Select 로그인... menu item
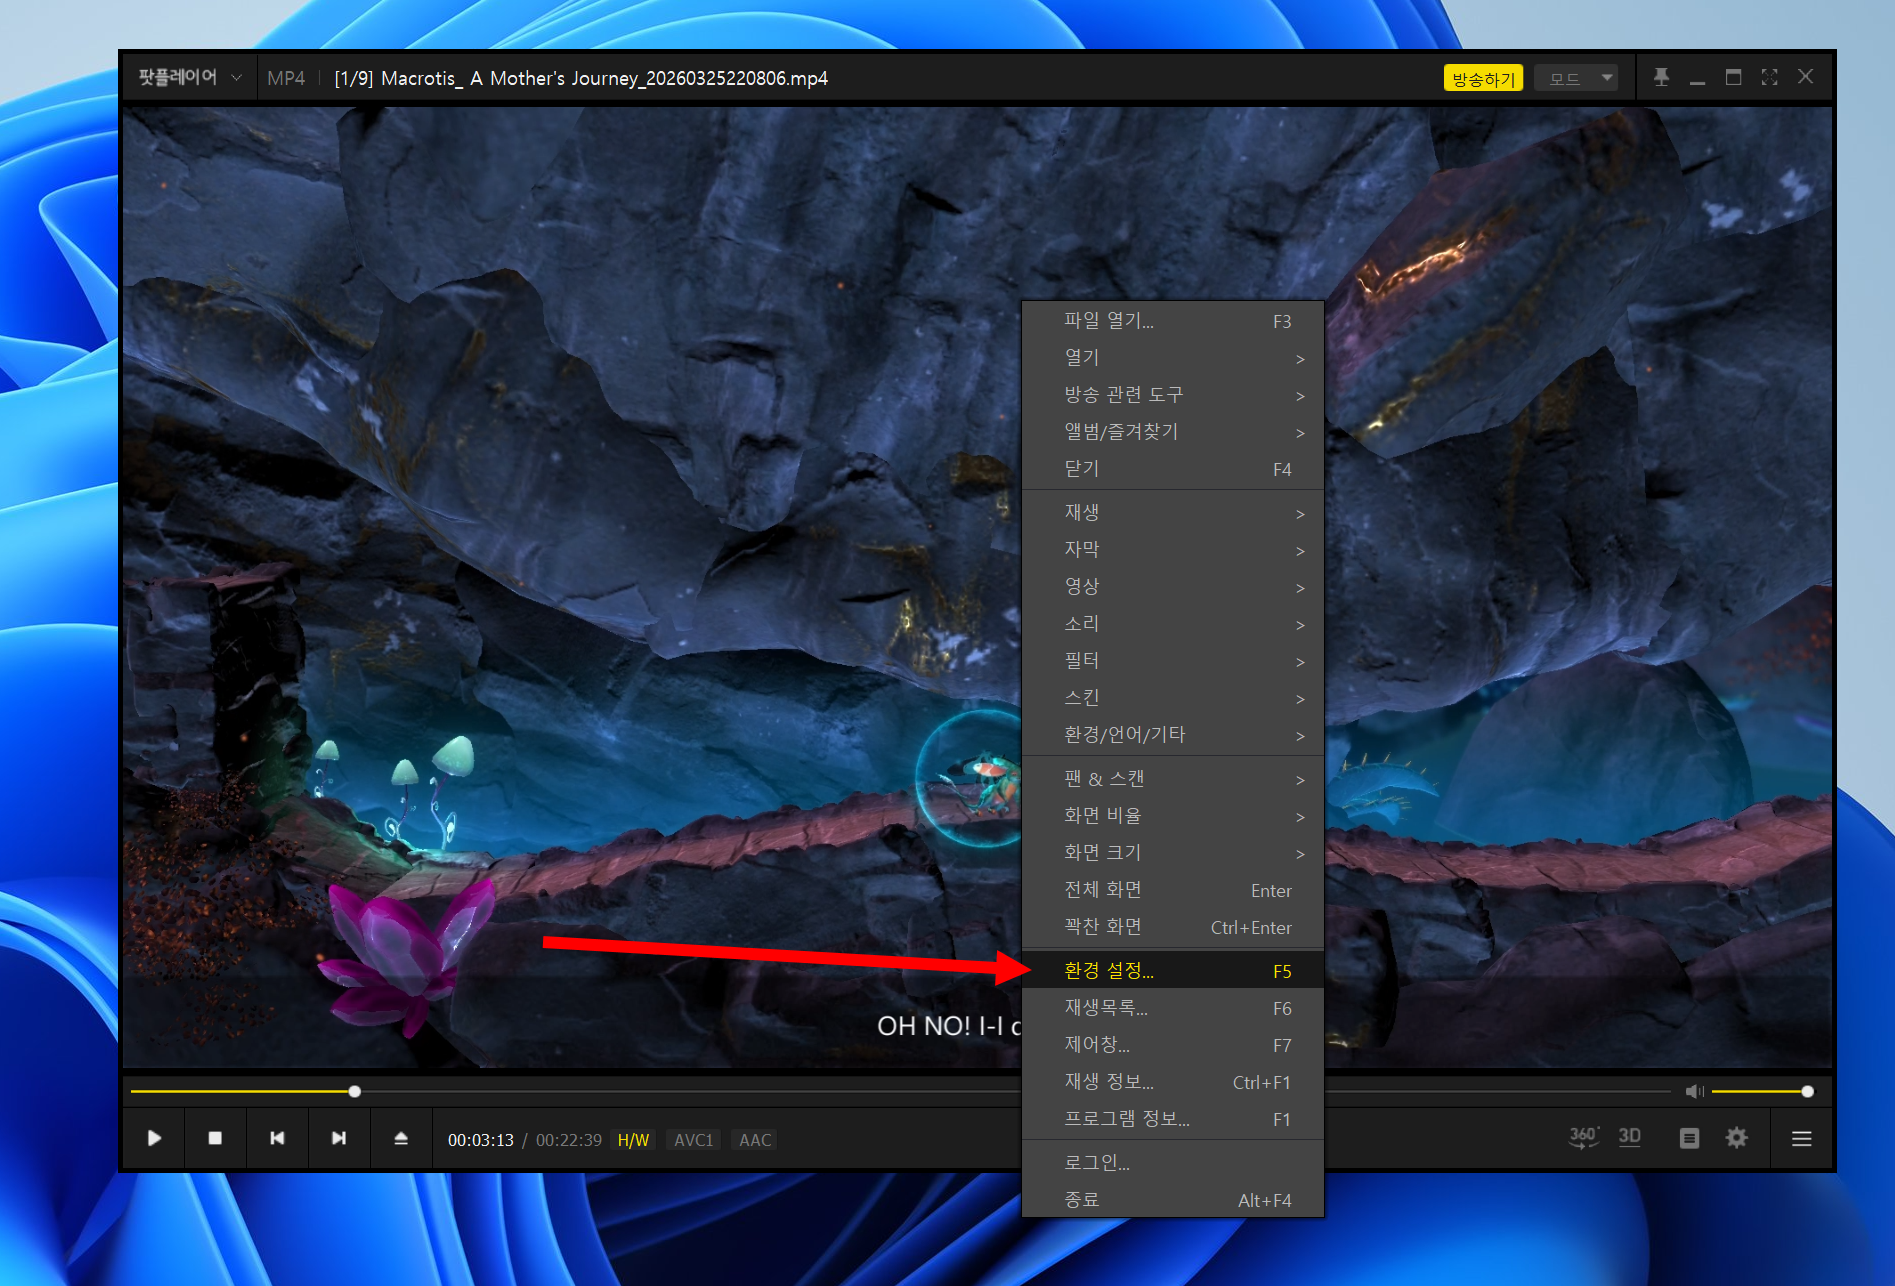This screenshot has height=1286, width=1895. [x=1173, y=1163]
